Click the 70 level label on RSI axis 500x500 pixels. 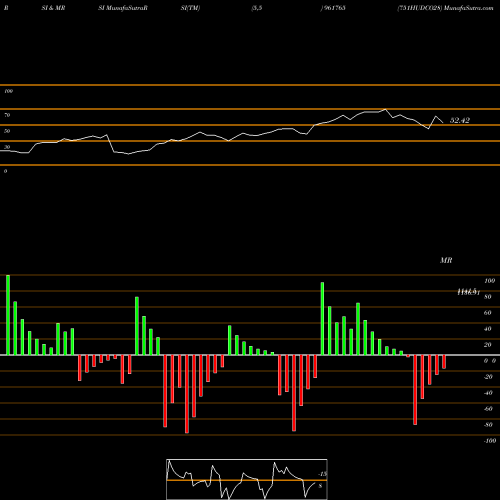click(x=7, y=115)
